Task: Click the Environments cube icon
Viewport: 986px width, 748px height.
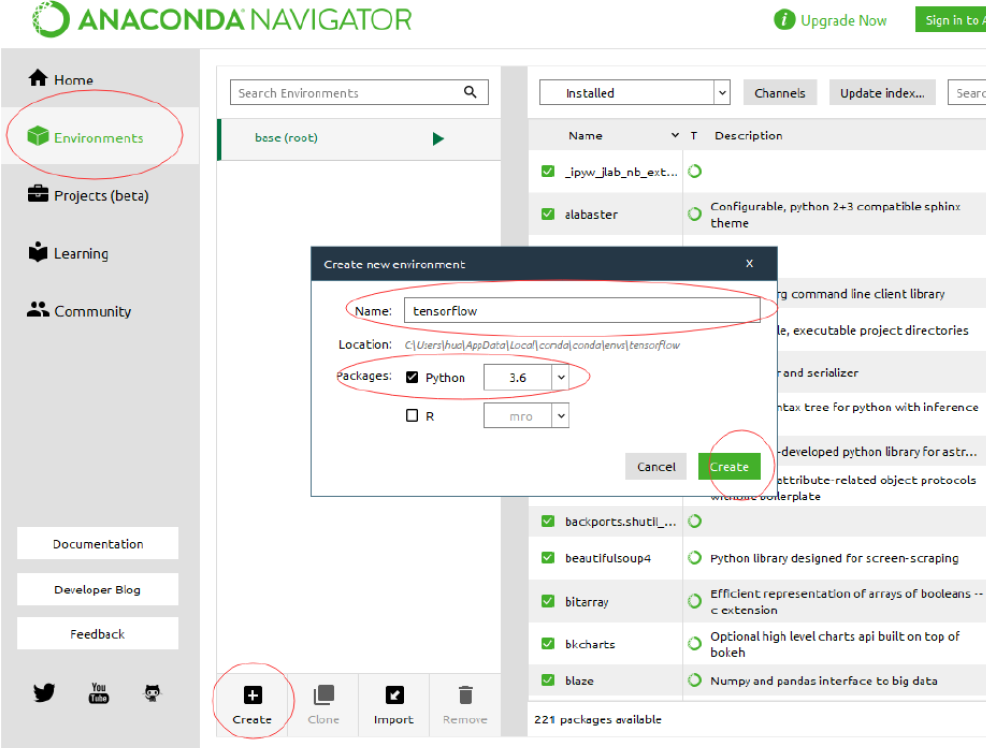Action: click(38, 135)
